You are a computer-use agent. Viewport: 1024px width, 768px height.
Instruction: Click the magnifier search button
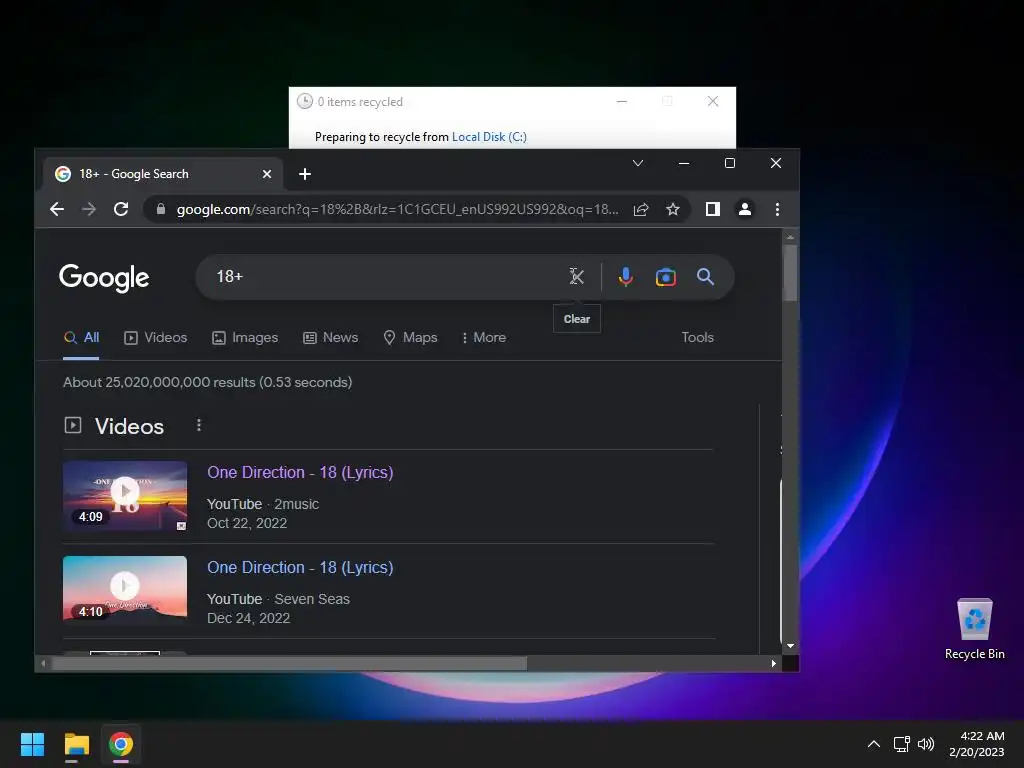pyautogui.click(x=705, y=277)
